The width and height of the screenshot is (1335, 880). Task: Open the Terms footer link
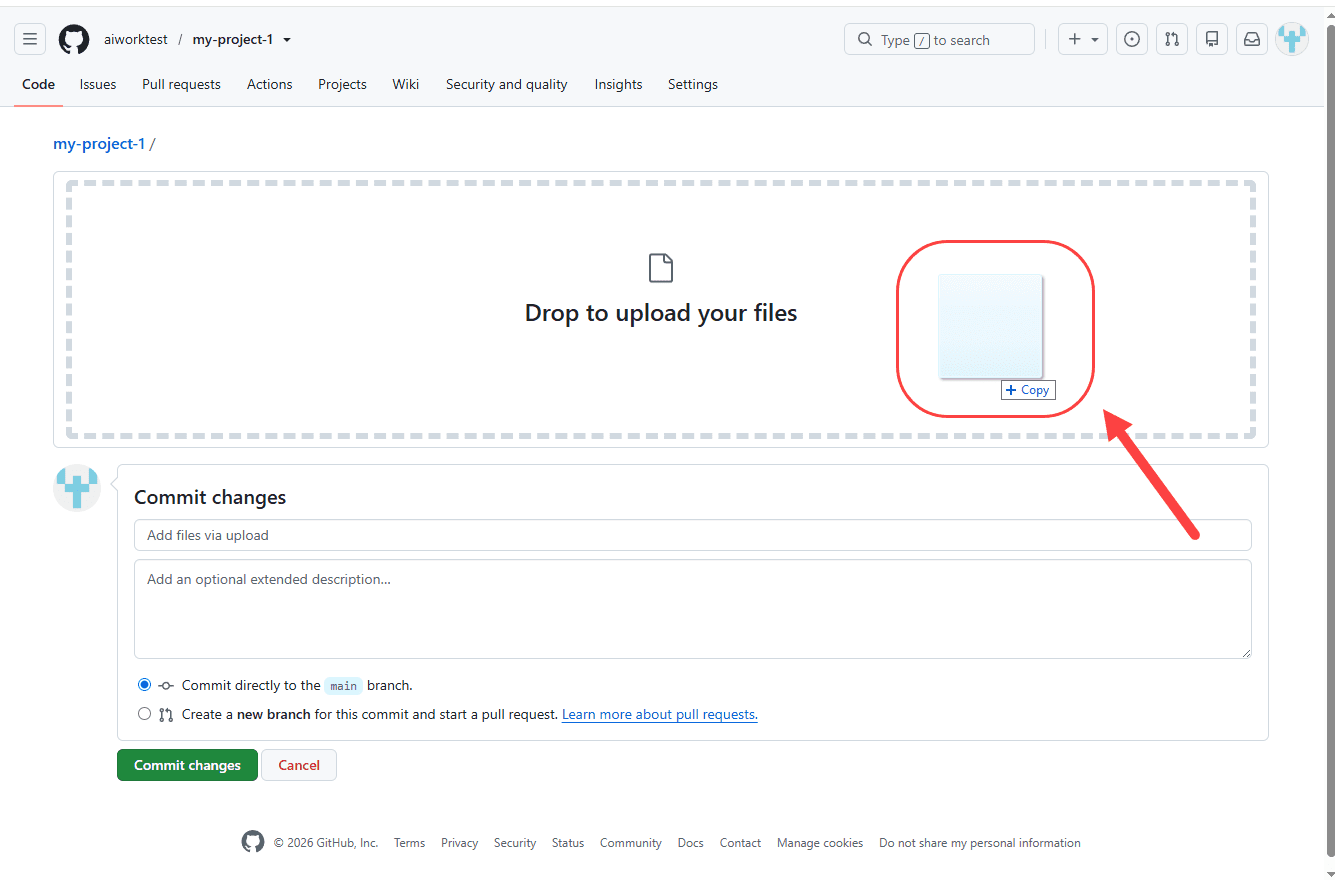click(409, 843)
